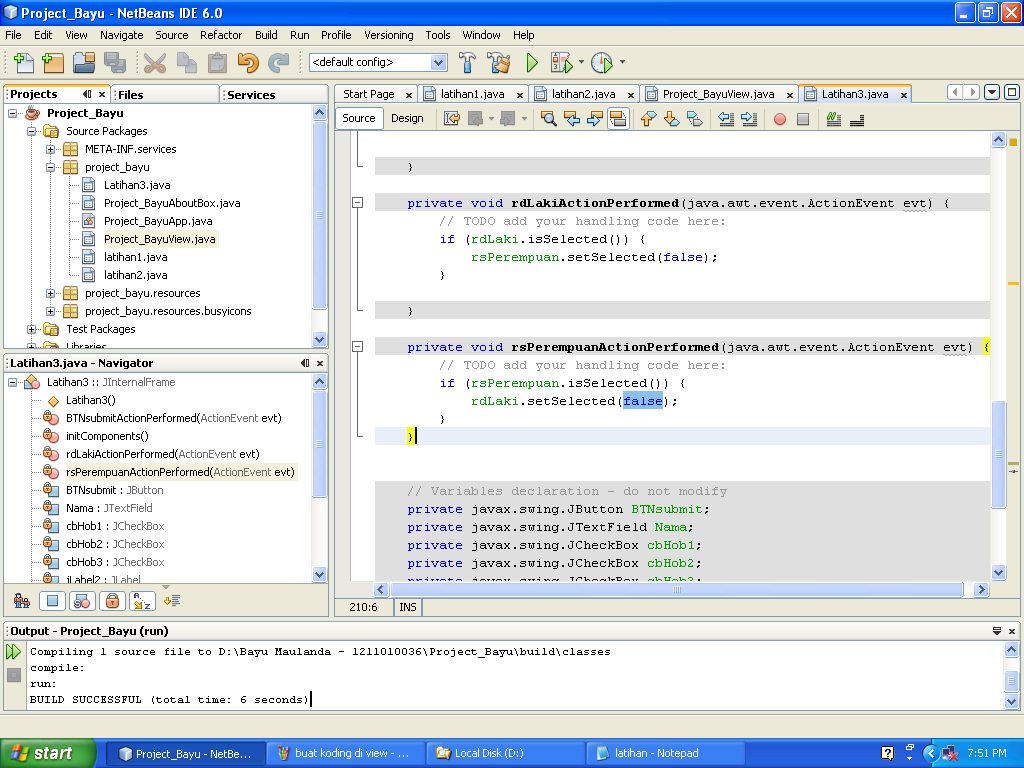Click Find Previous Occurrence editor icon
The image size is (1024, 768).
572,119
